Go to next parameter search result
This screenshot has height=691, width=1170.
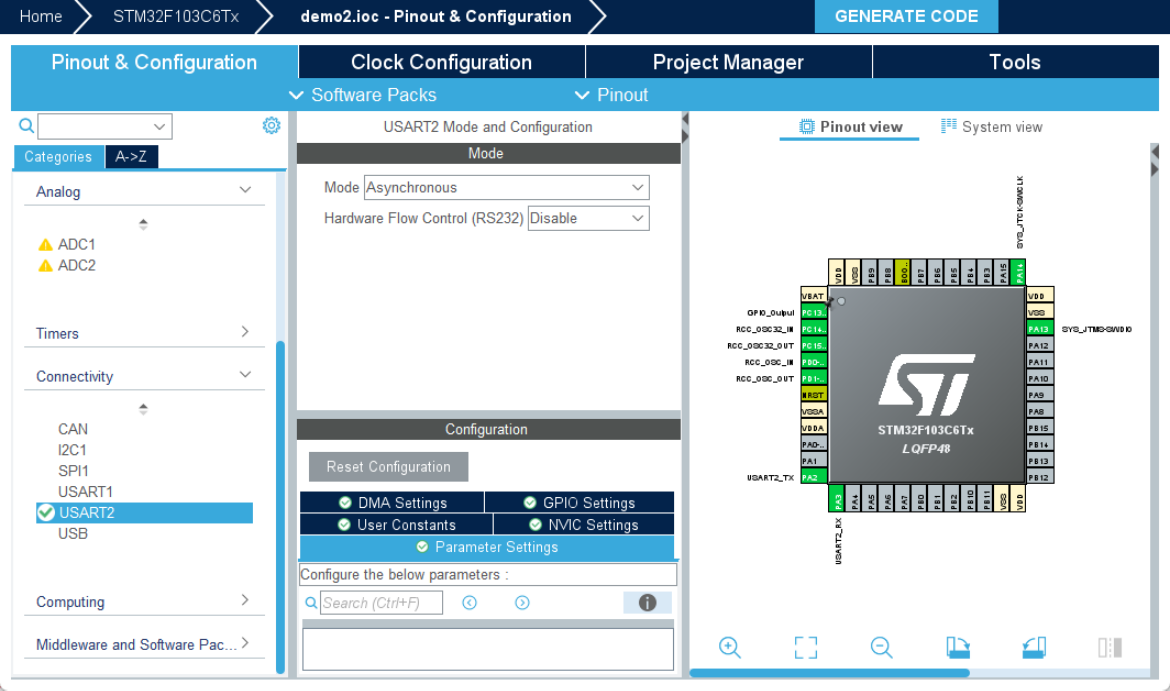coord(522,602)
